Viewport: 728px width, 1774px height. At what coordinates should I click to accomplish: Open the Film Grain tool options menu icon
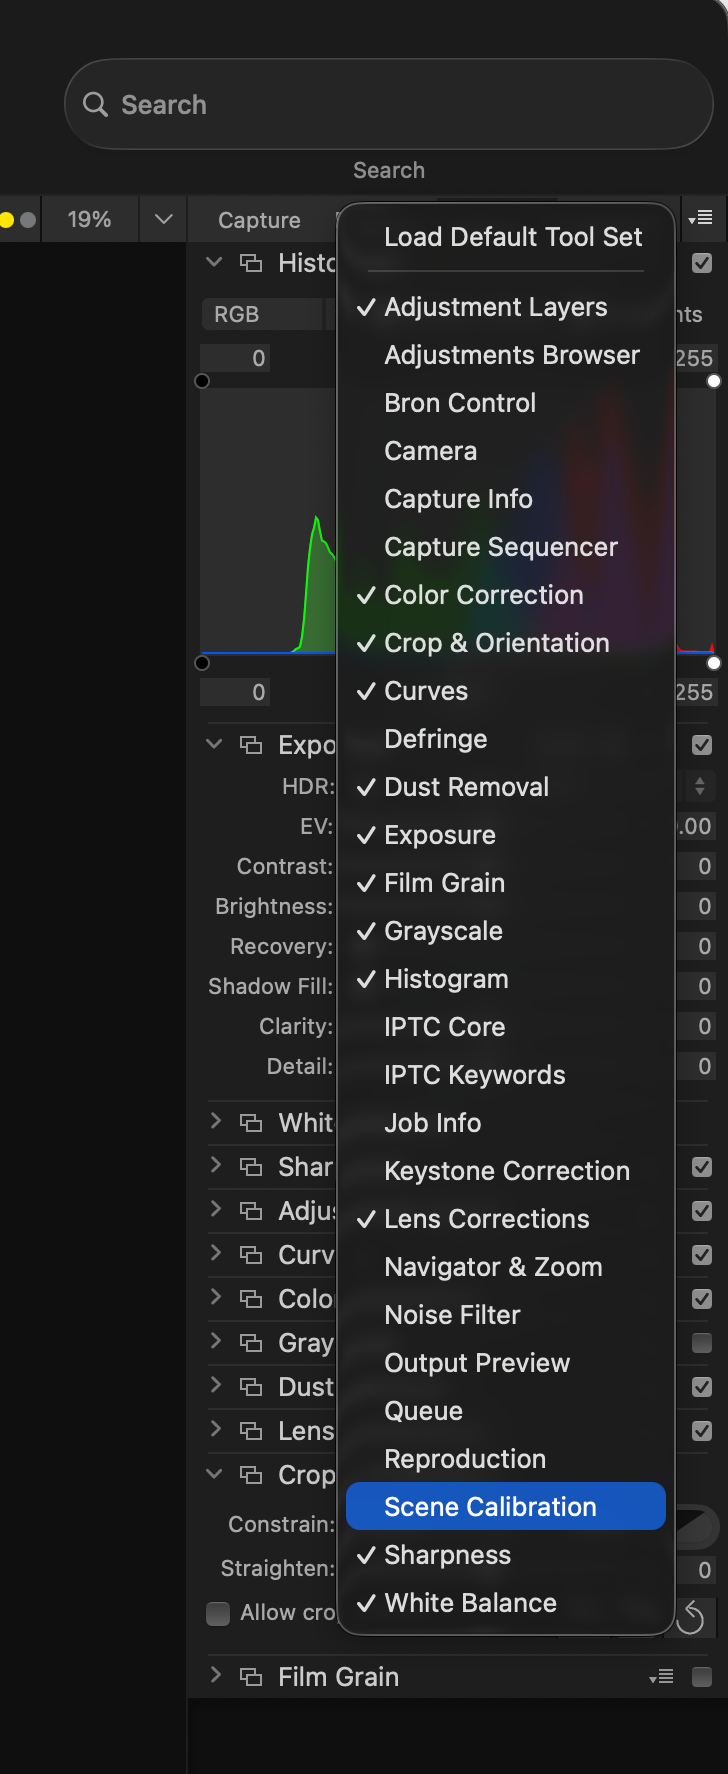[x=661, y=1677]
